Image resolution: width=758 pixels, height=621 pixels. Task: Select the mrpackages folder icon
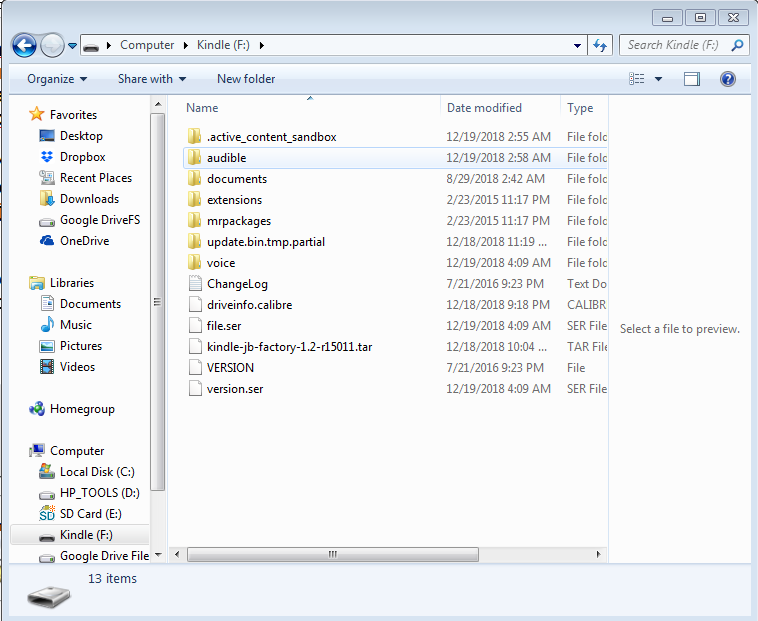pos(194,220)
